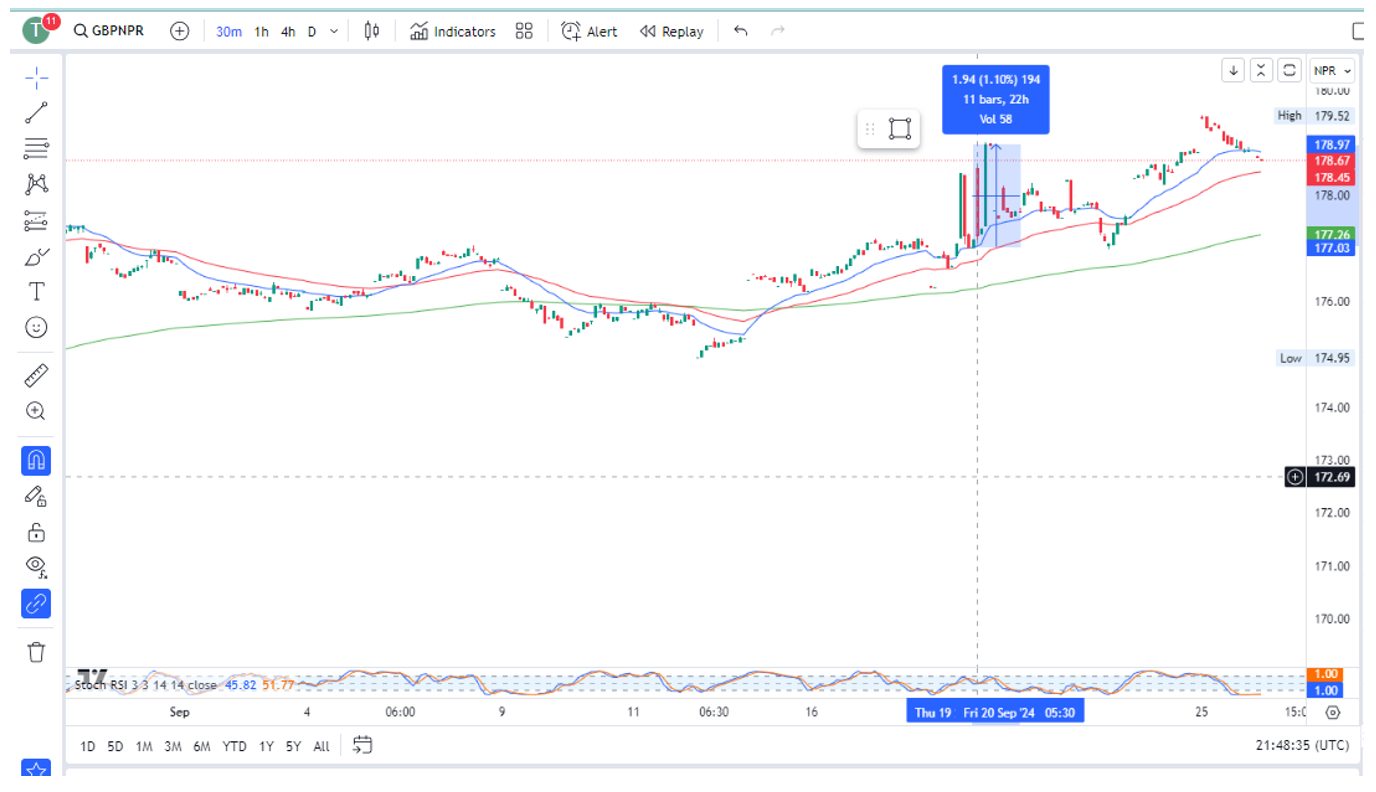Screen dimensions: 1376x792
Task: Click the down-arrow button above price scale
Action: [x=1234, y=70]
